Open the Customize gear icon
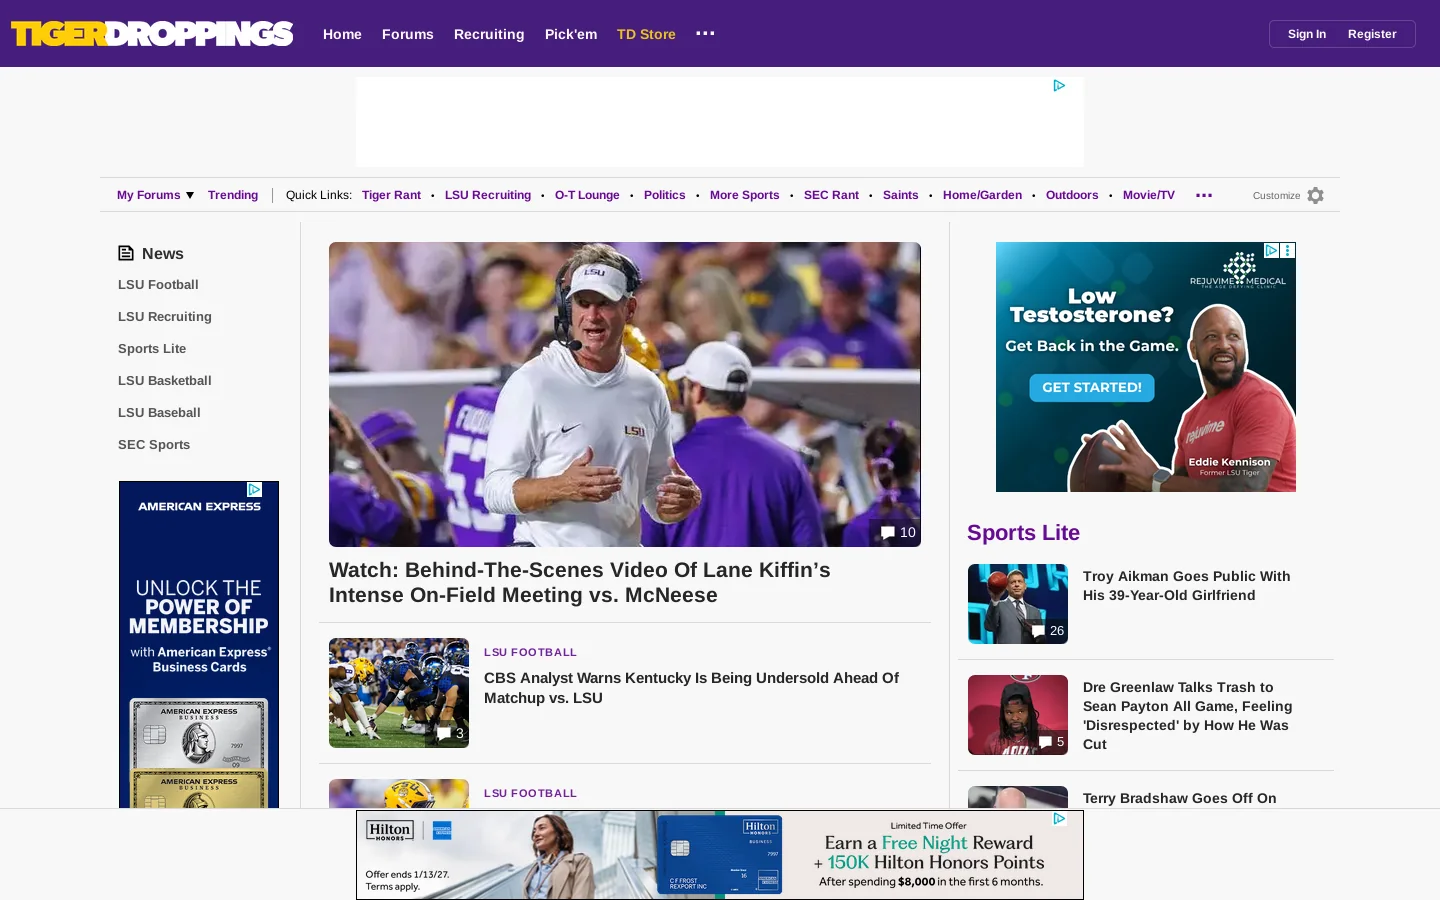 click(x=1315, y=196)
